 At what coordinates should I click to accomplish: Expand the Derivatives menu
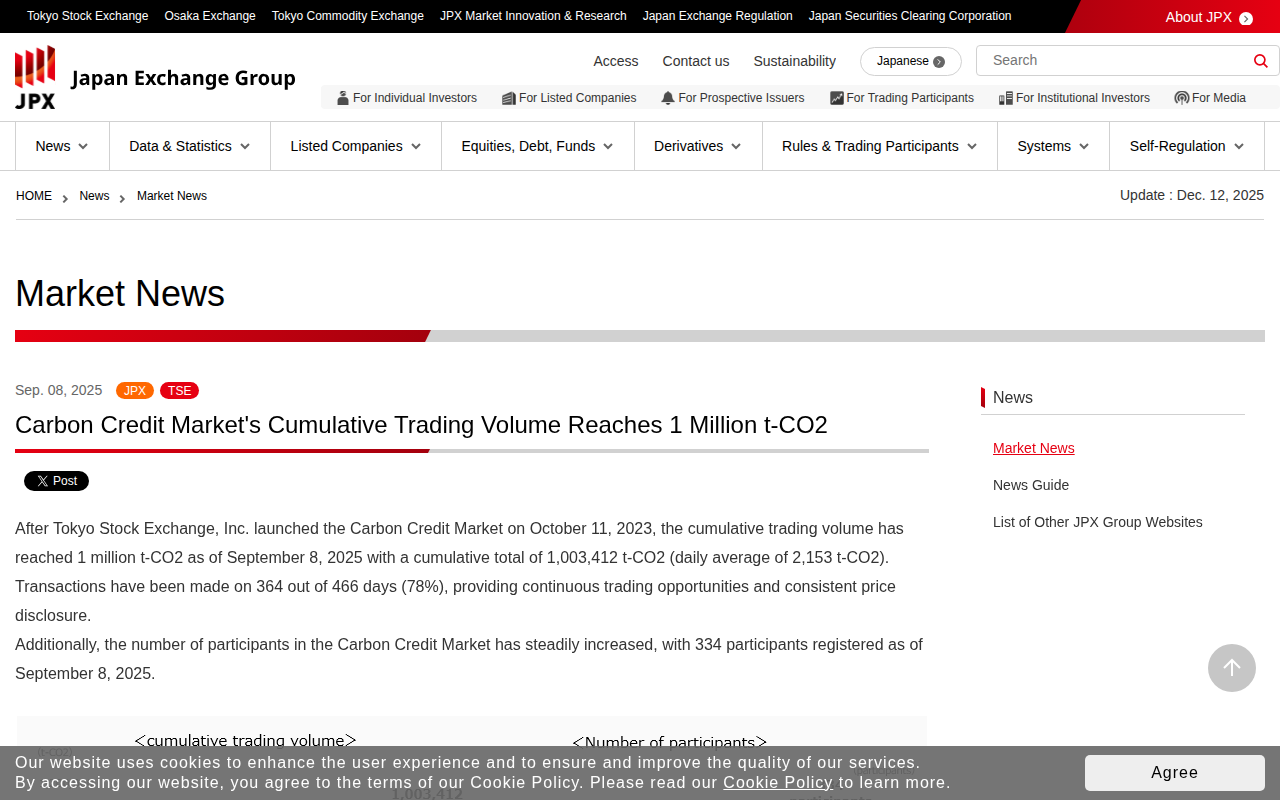pos(698,146)
